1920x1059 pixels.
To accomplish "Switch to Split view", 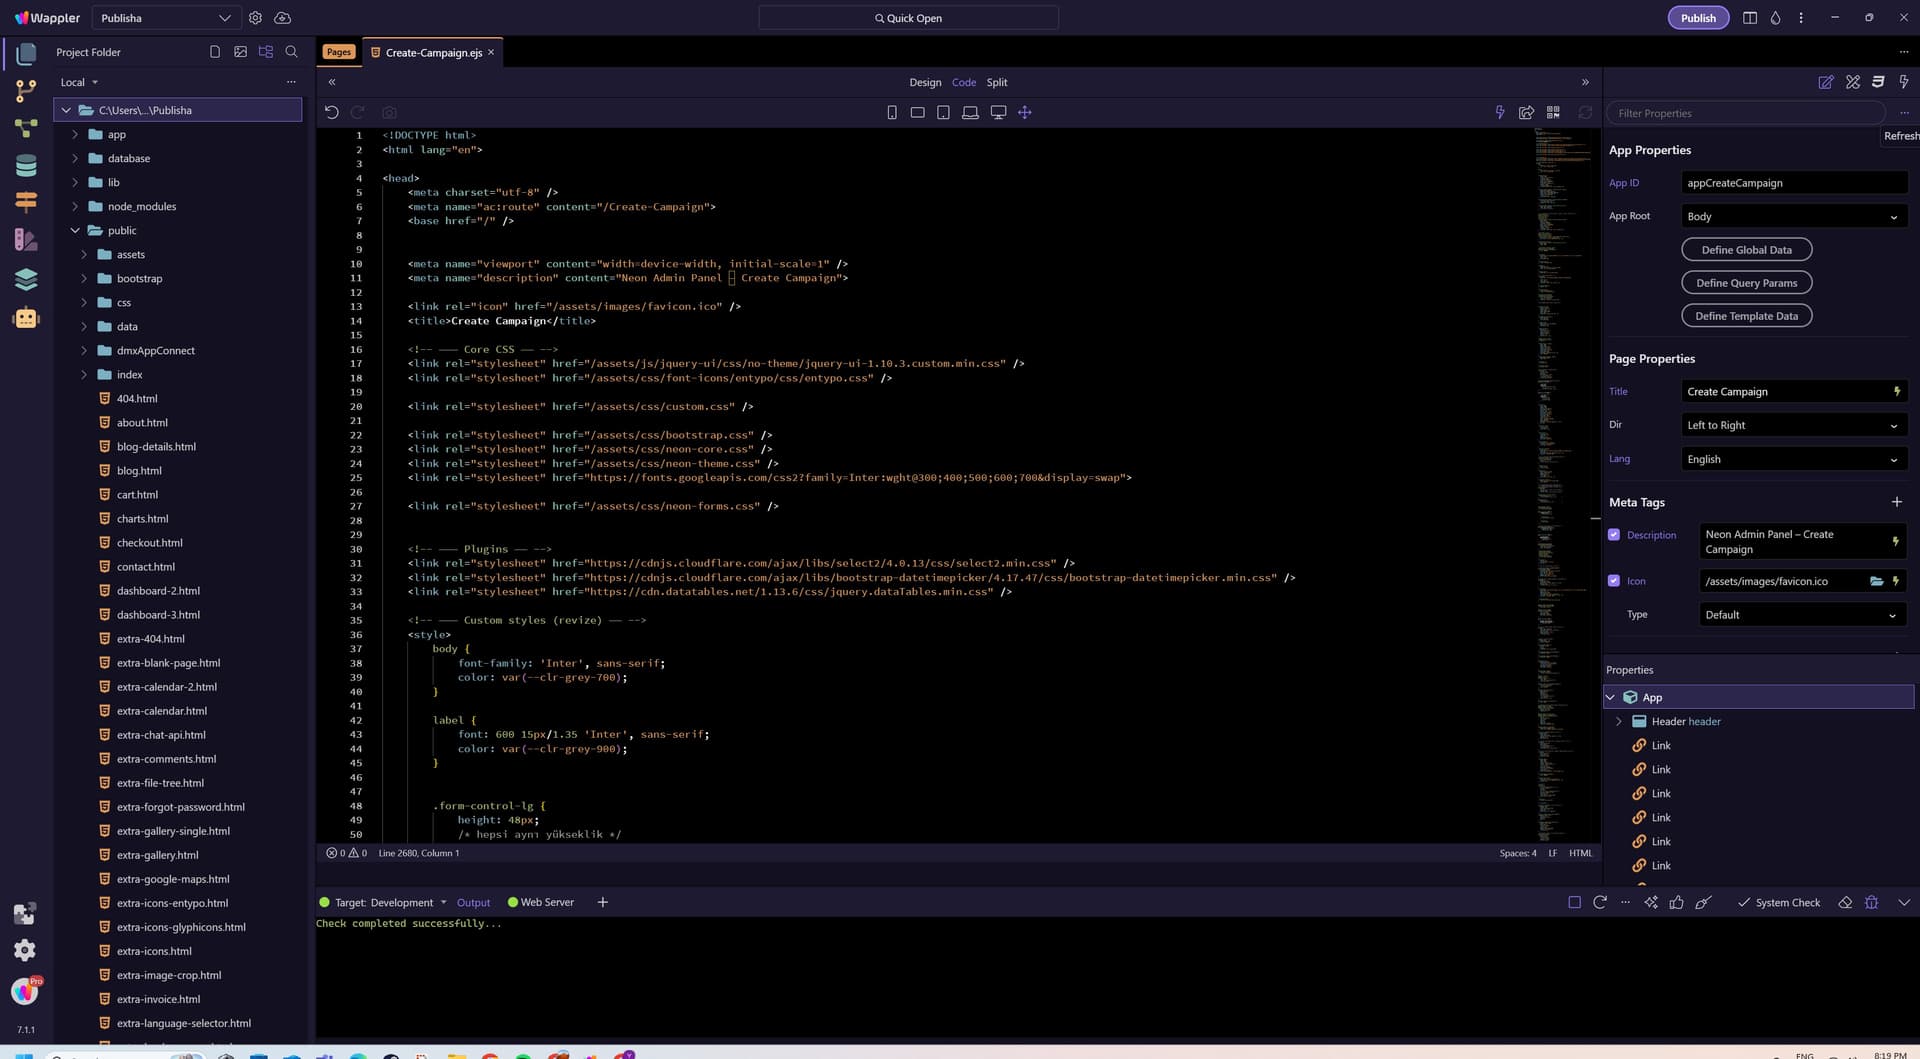I will (x=997, y=83).
